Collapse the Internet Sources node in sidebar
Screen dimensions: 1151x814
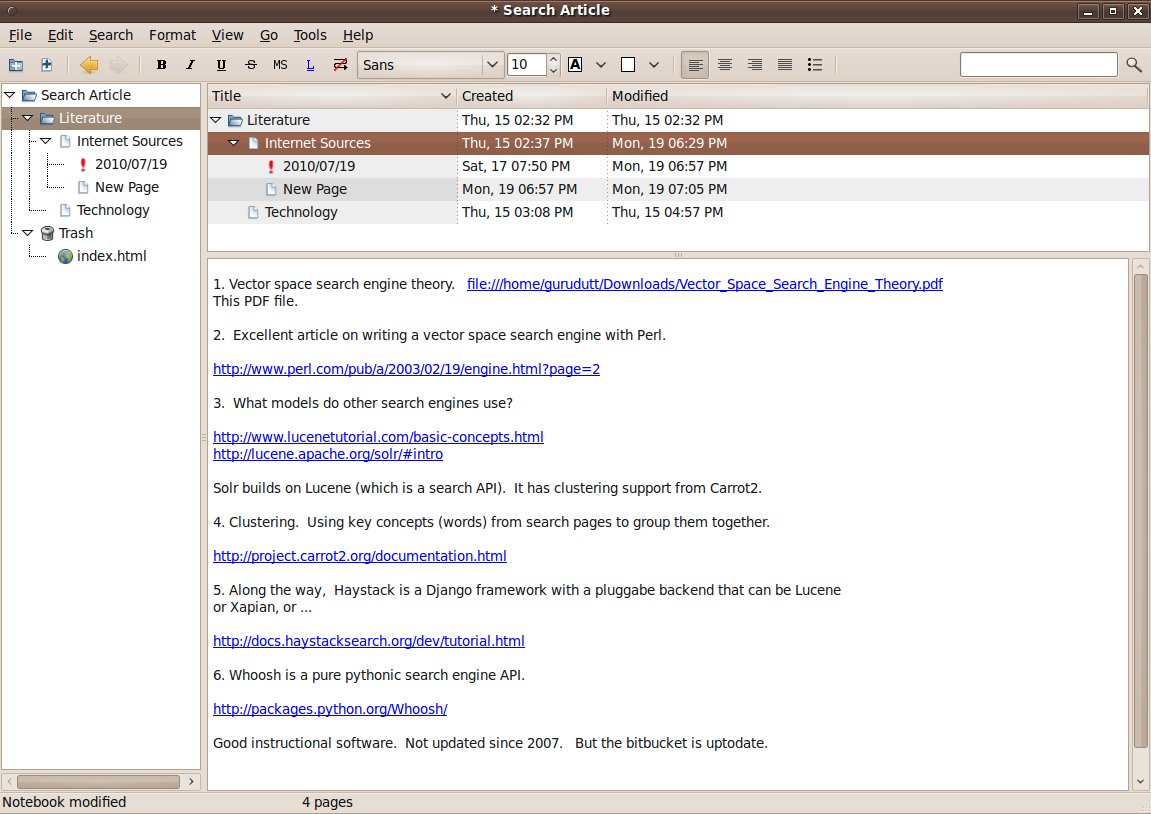pos(45,141)
